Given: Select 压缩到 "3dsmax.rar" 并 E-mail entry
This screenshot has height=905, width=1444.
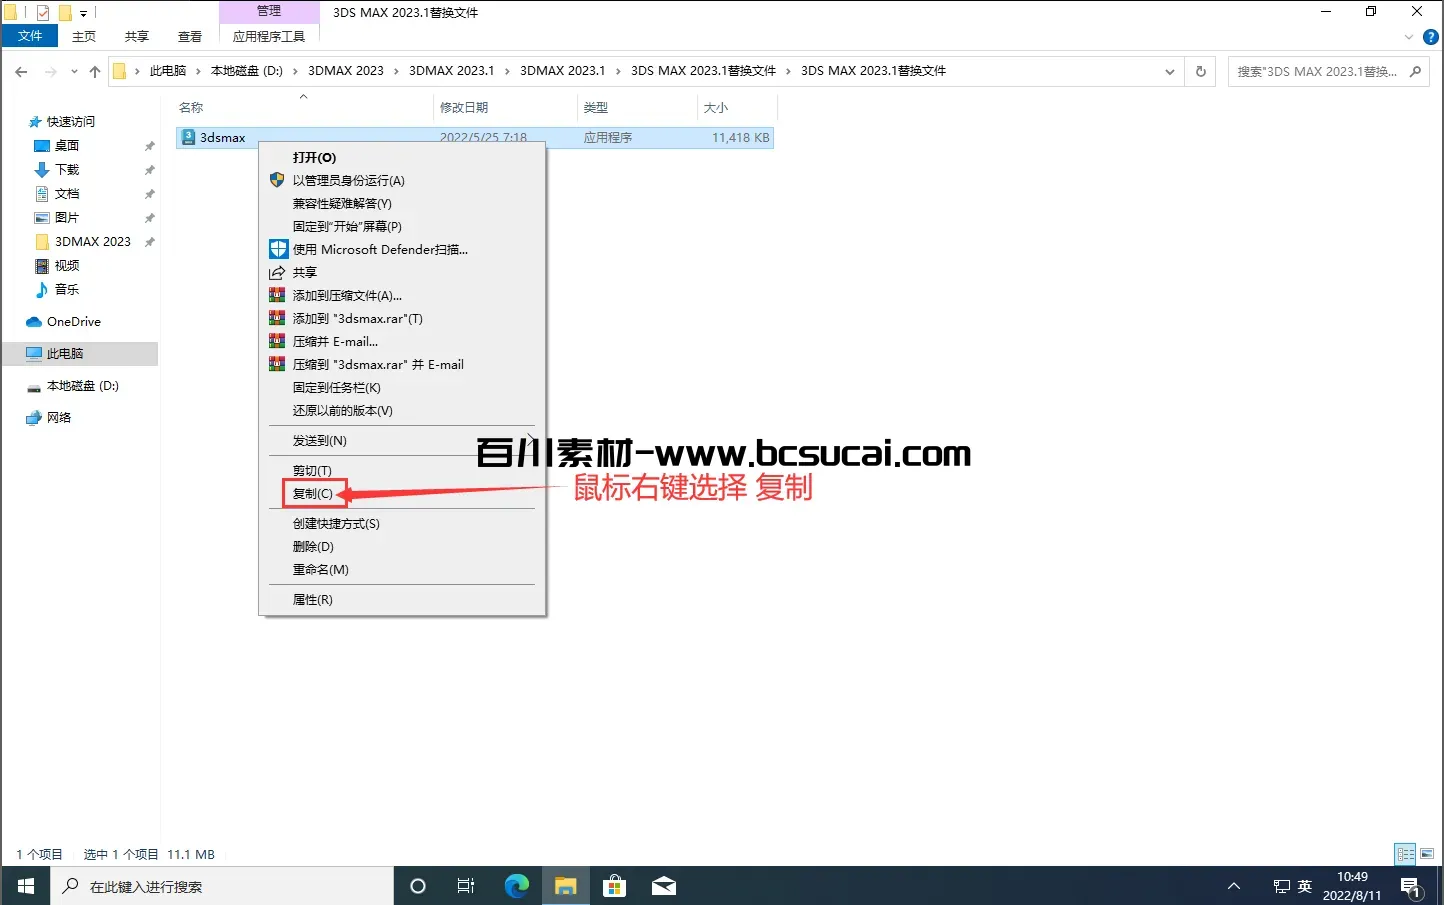Looking at the screenshot, I should point(402,365).
